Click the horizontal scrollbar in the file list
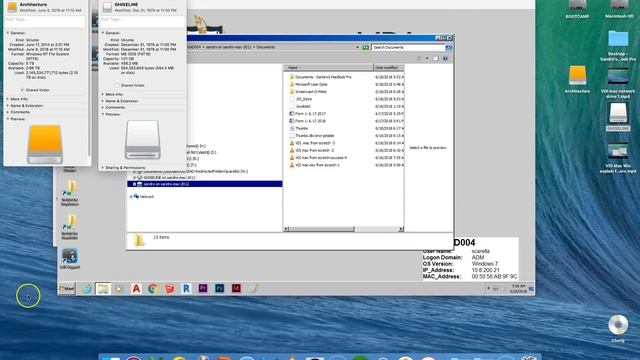 [322, 229]
